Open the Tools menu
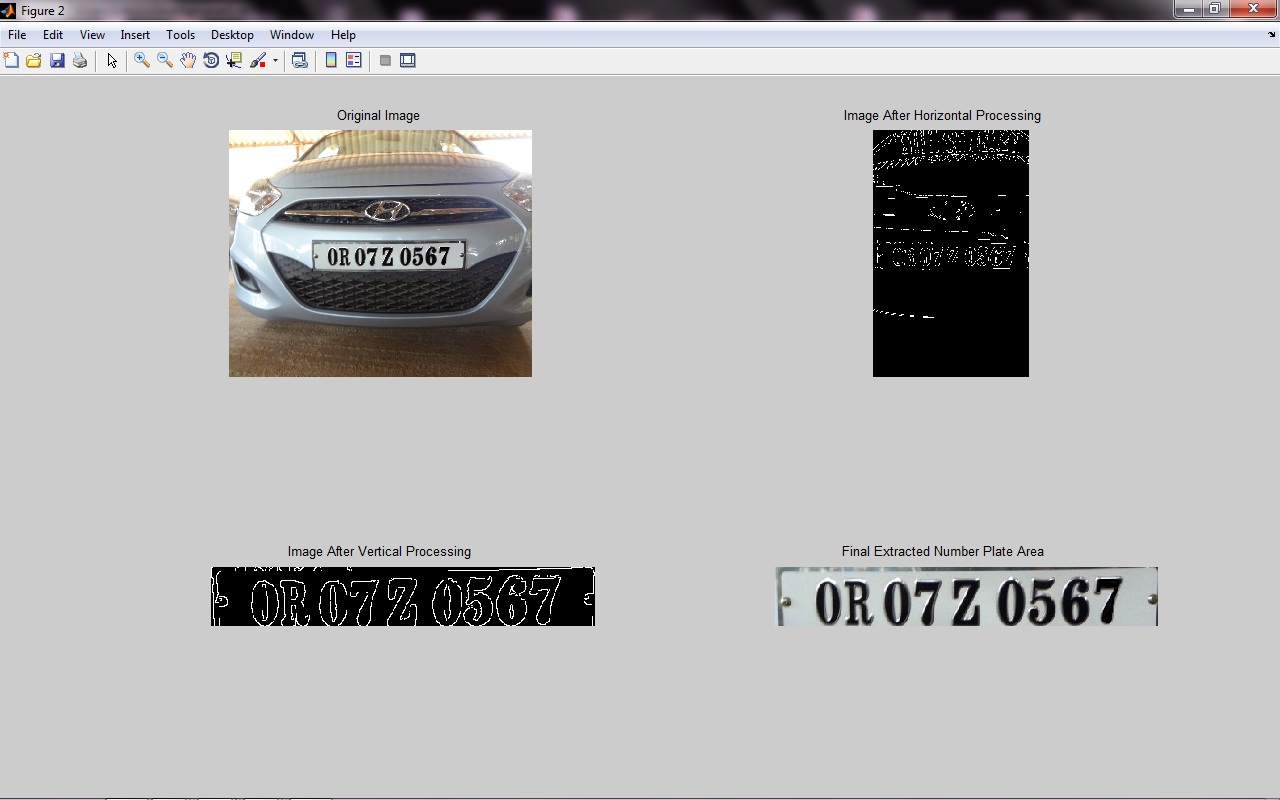Viewport: 1280px width, 800px height. pyautogui.click(x=180, y=35)
